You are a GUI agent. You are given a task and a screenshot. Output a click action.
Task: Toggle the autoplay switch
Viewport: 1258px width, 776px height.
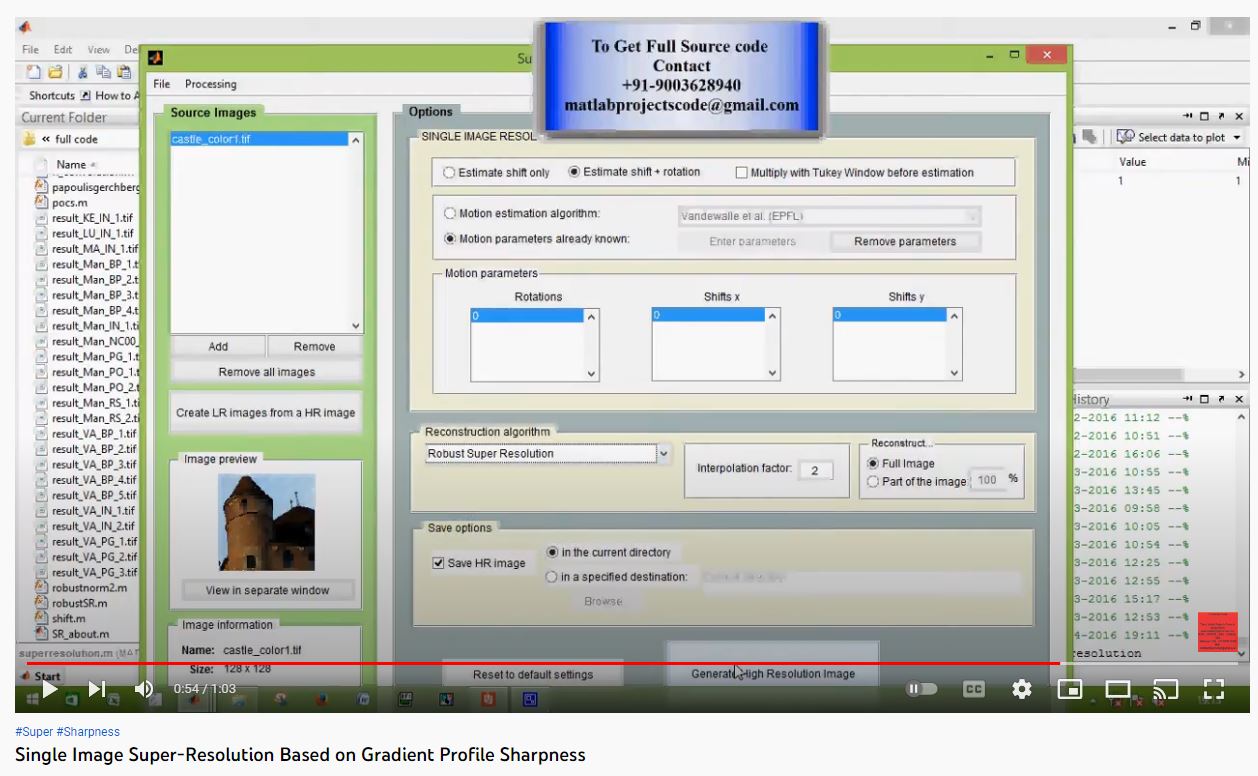pos(921,689)
